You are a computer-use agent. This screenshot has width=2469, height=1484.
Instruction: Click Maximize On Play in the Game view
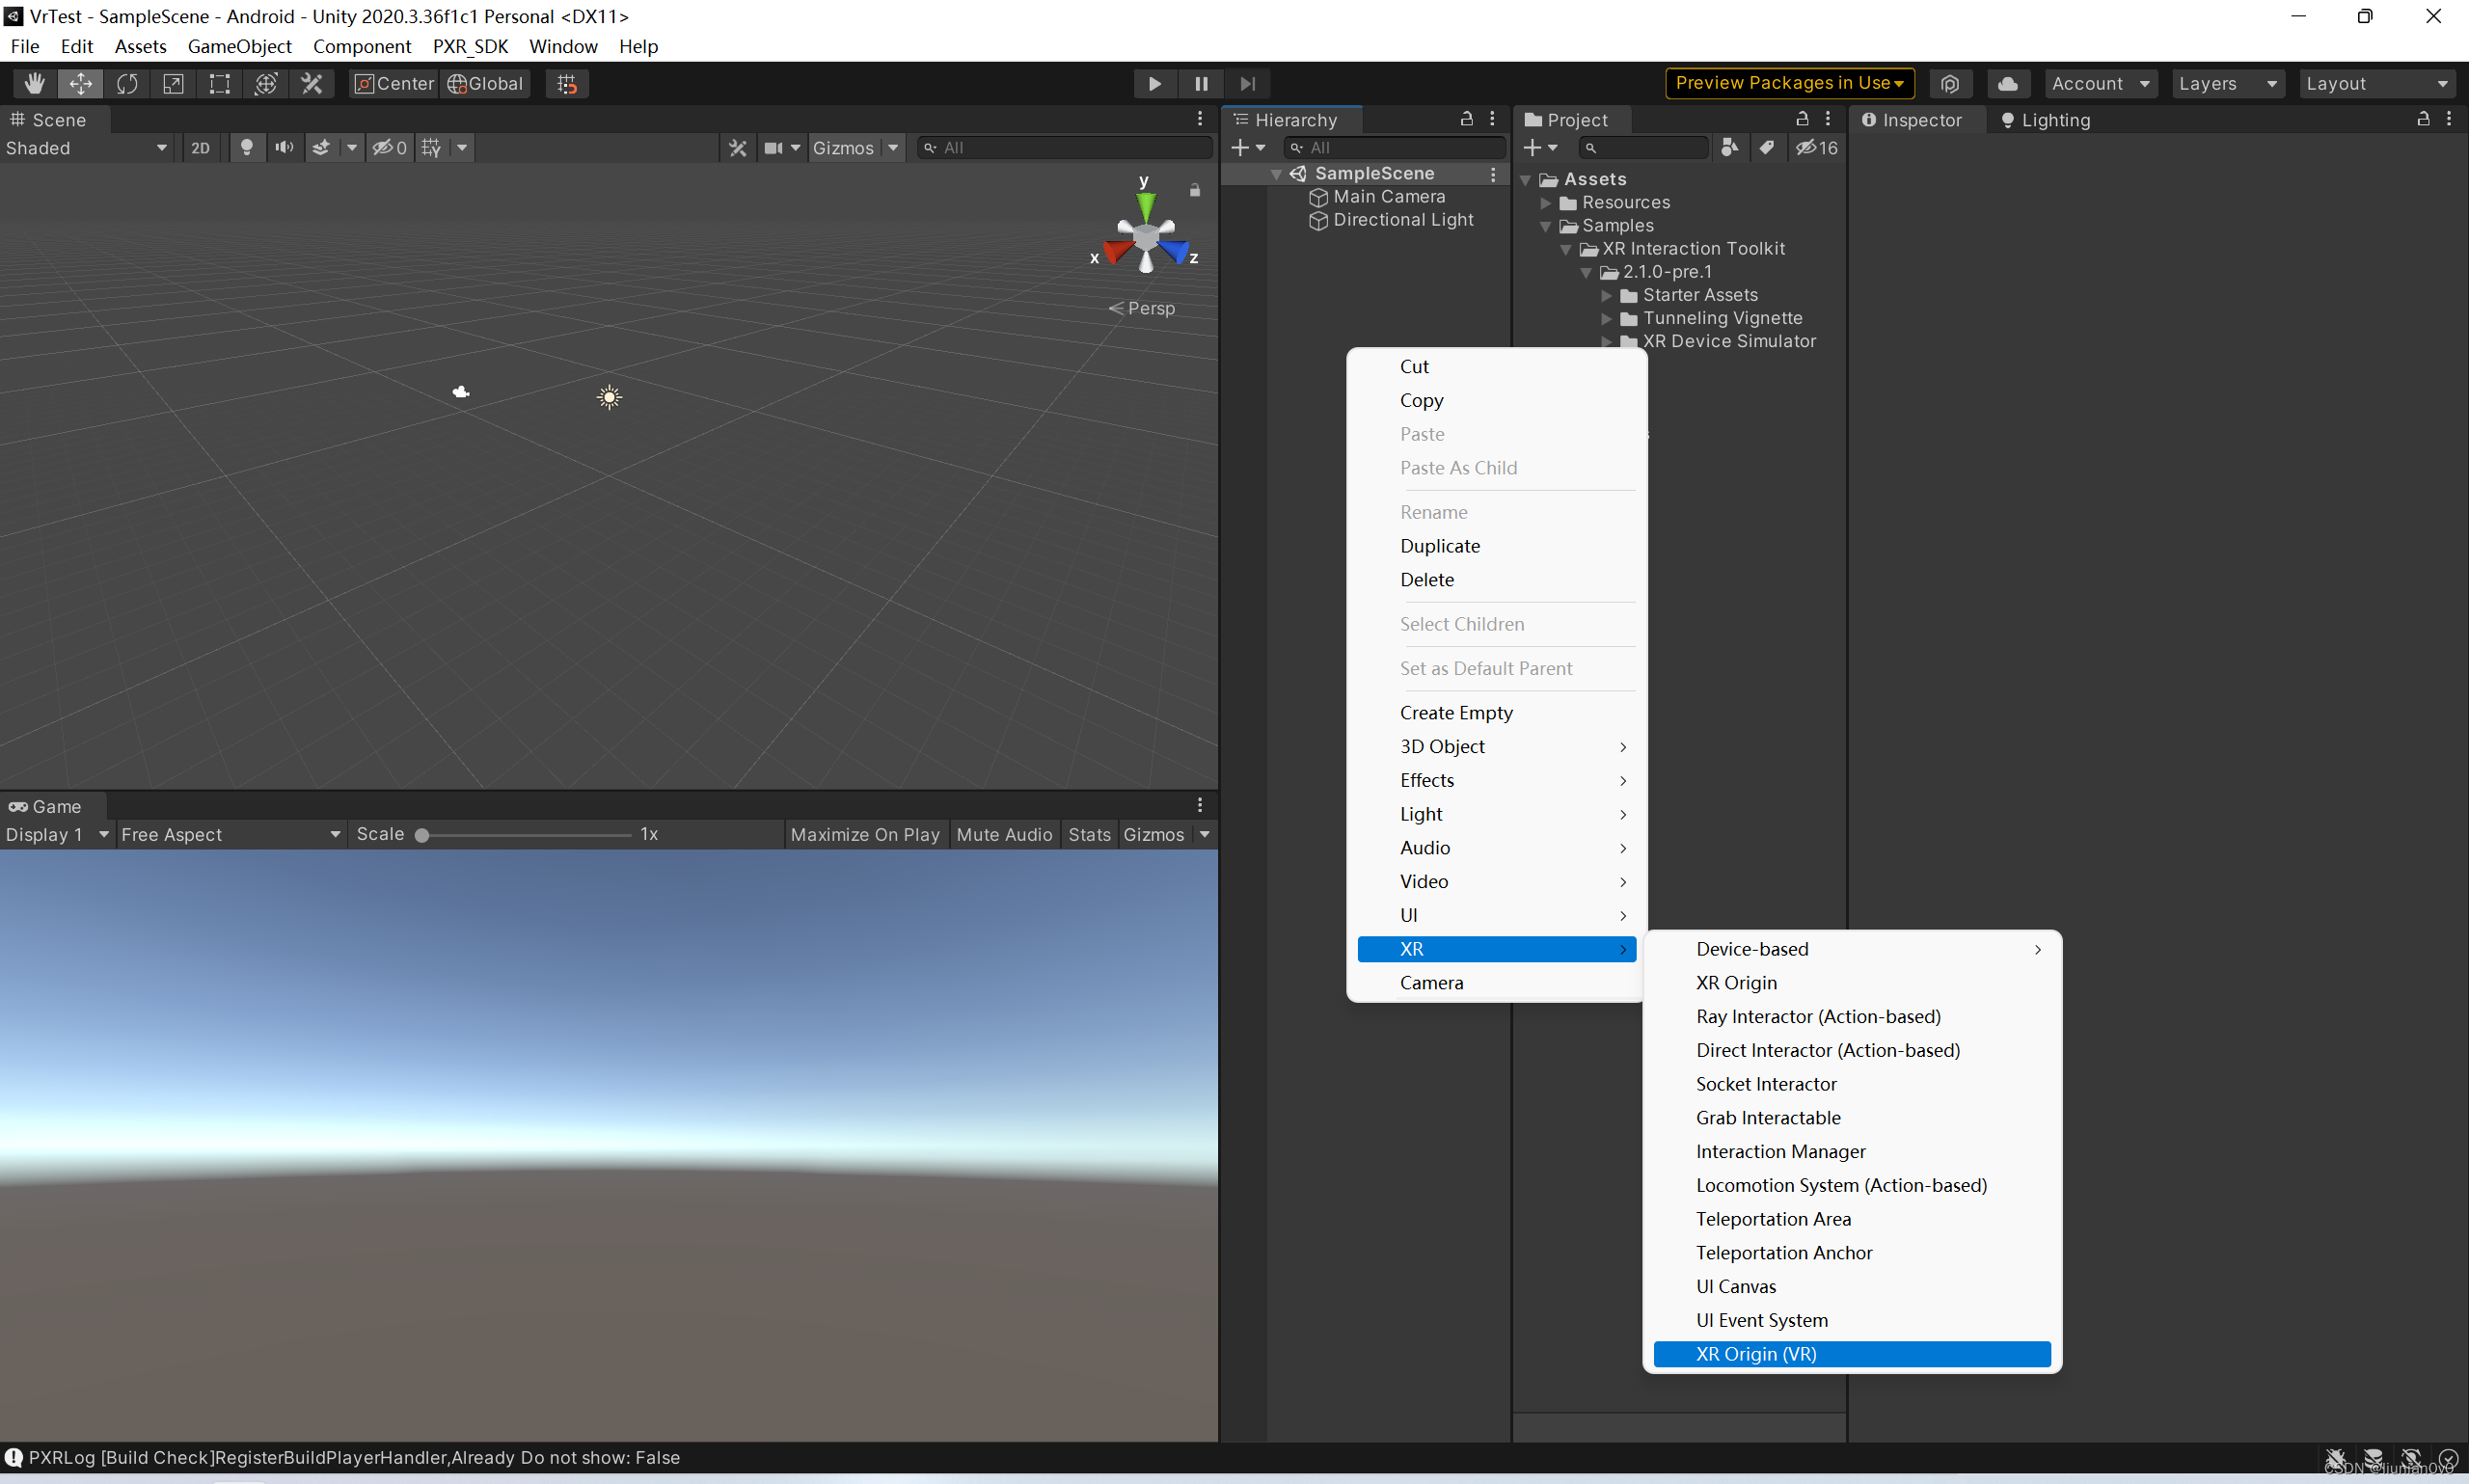pos(864,834)
